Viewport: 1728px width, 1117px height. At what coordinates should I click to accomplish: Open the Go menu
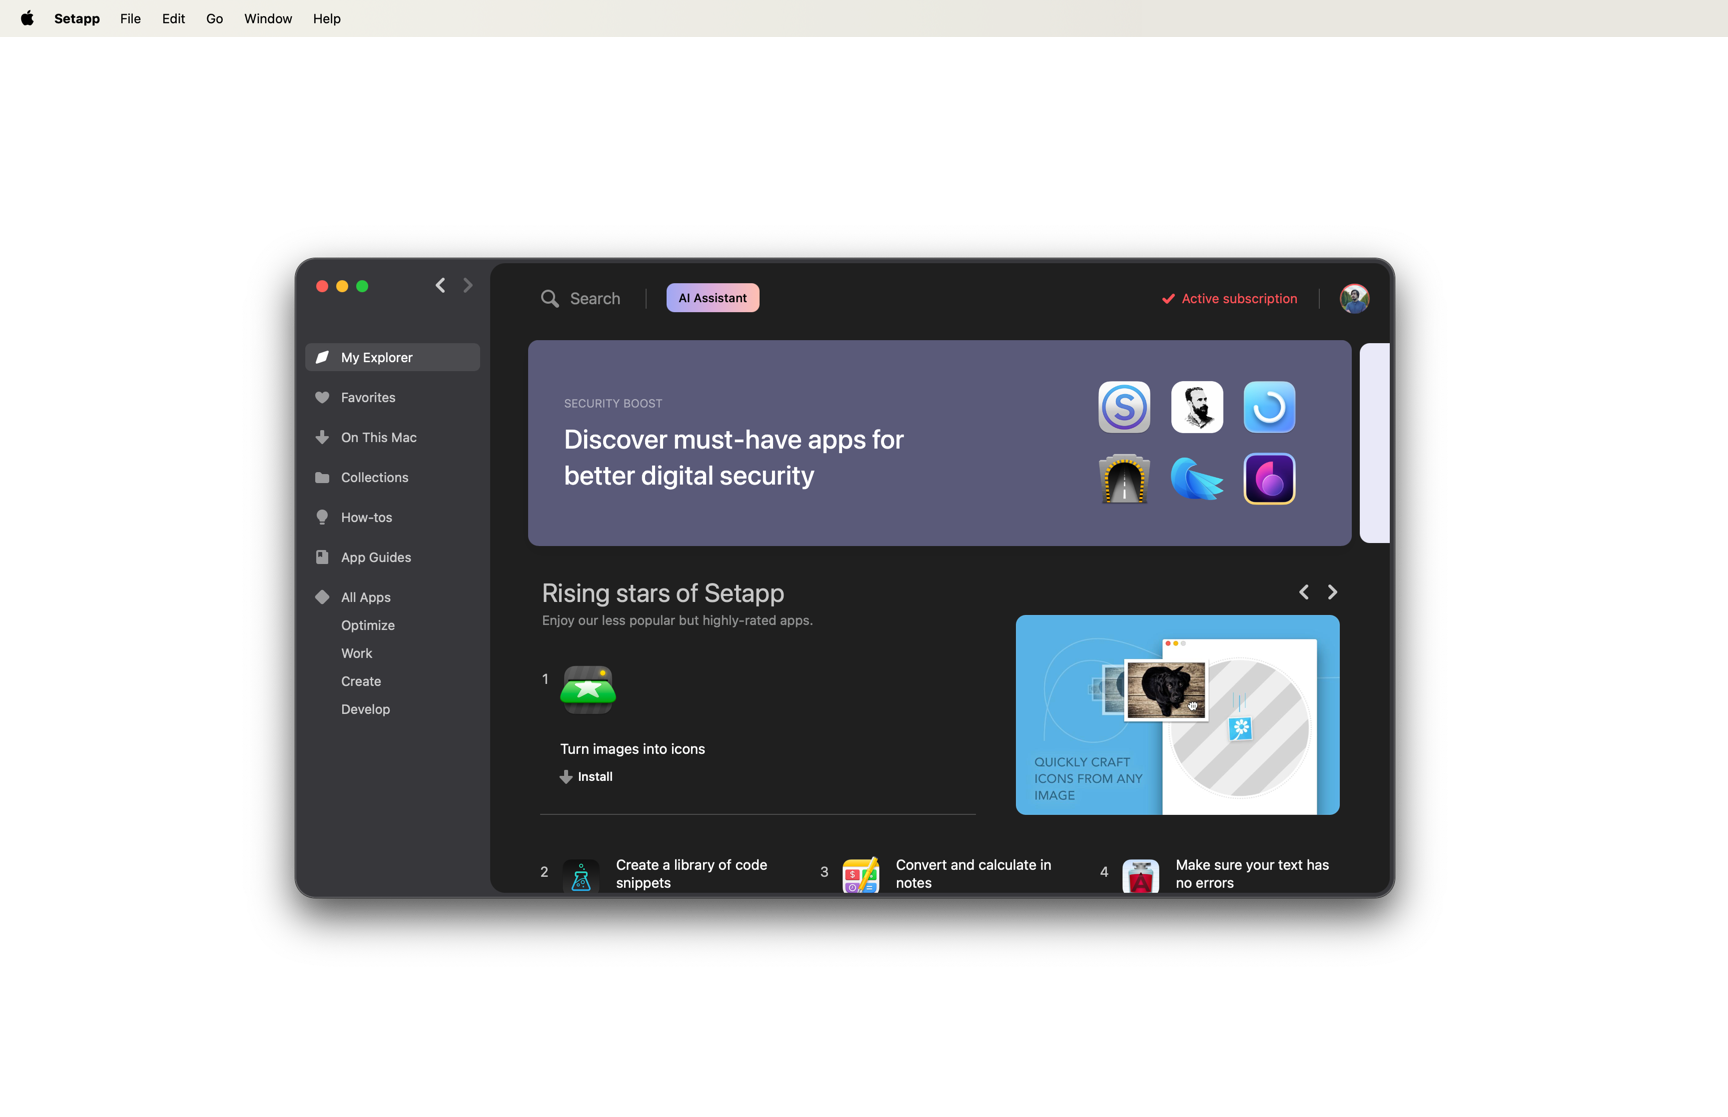(214, 18)
